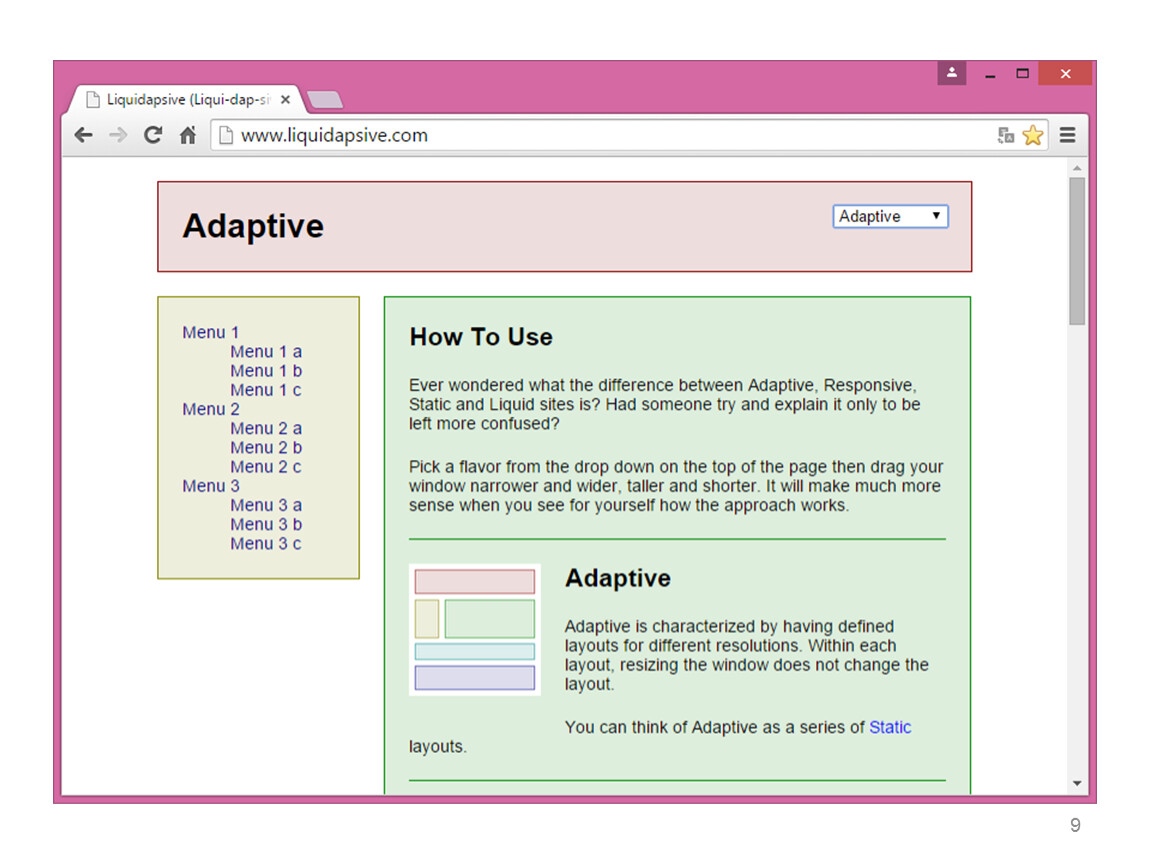
Task: Click the address bar URL field
Action: pyautogui.click(x=600, y=135)
